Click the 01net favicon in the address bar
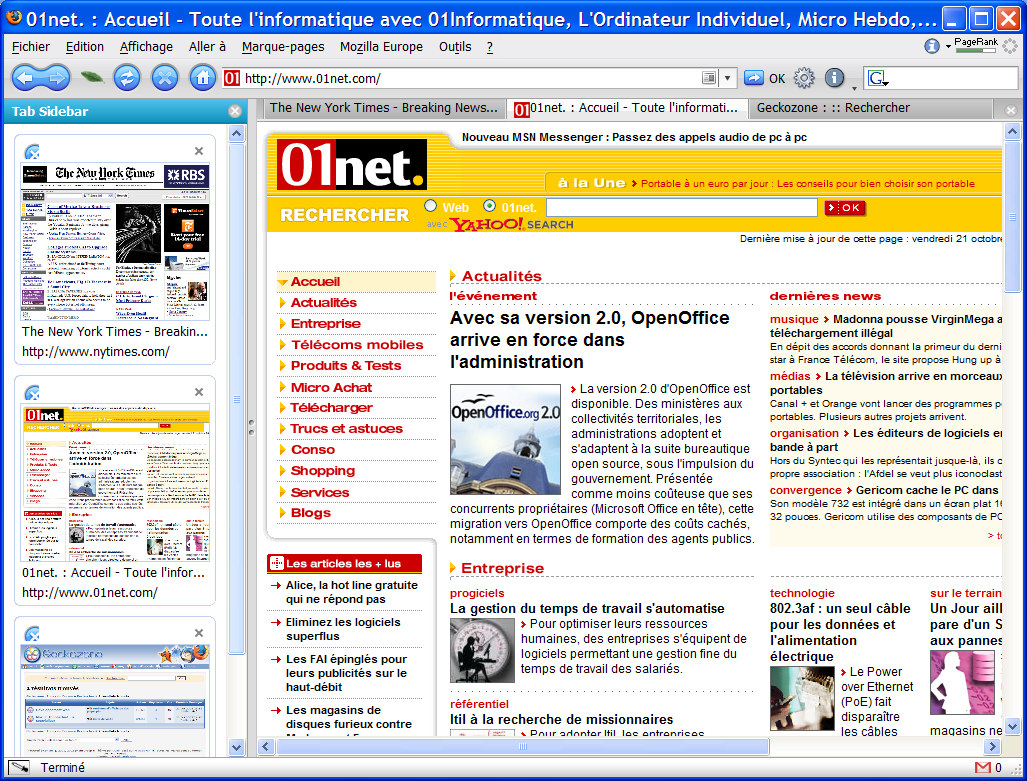The height and width of the screenshot is (781, 1027). tap(232, 79)
